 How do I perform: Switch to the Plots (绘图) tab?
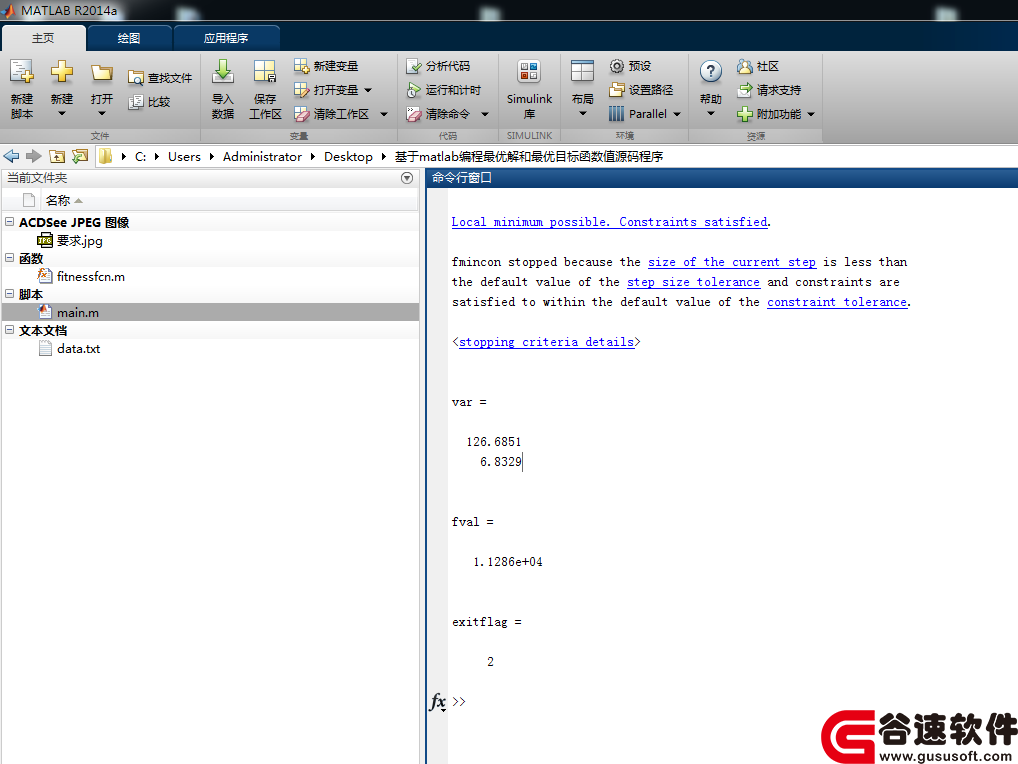[129, 38]
